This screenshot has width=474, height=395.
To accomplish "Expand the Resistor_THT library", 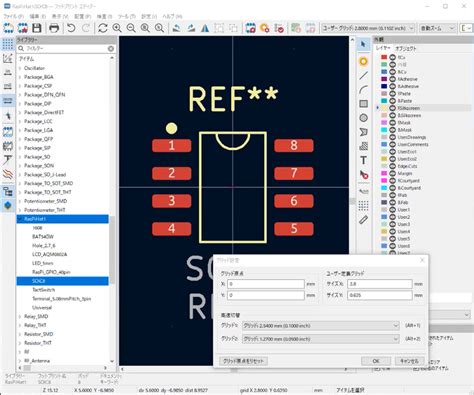I will [20, 343].
